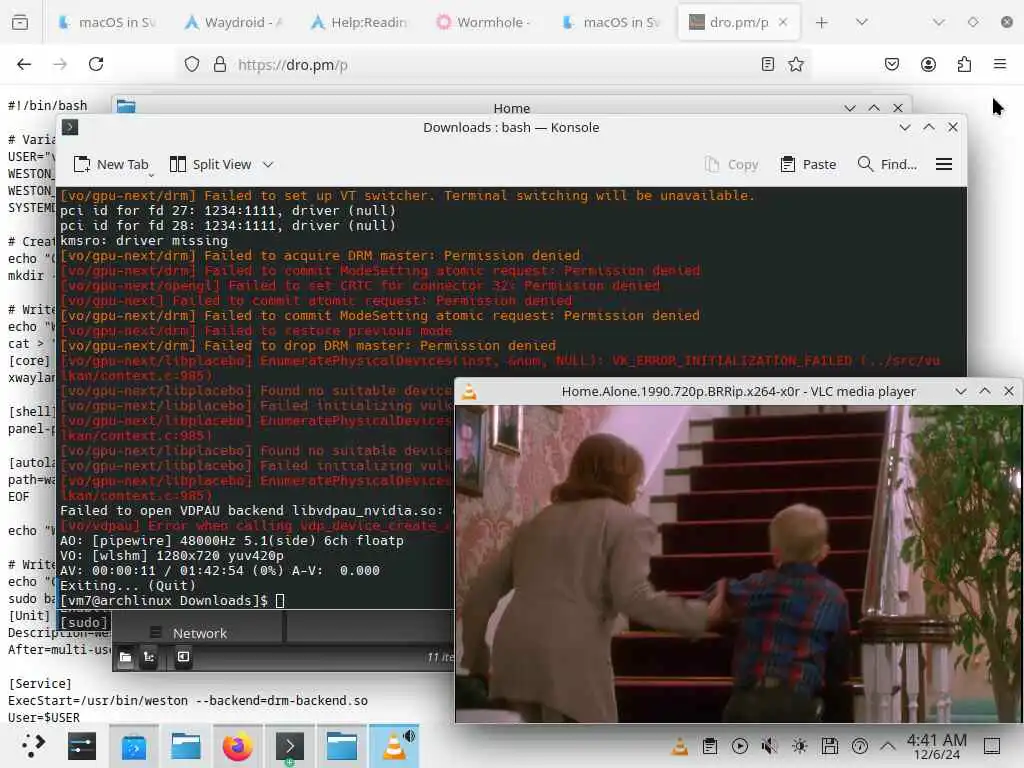
Task: Toggle the muted volume tray icon
Action: pyautogui.click(x=770, y=746)
